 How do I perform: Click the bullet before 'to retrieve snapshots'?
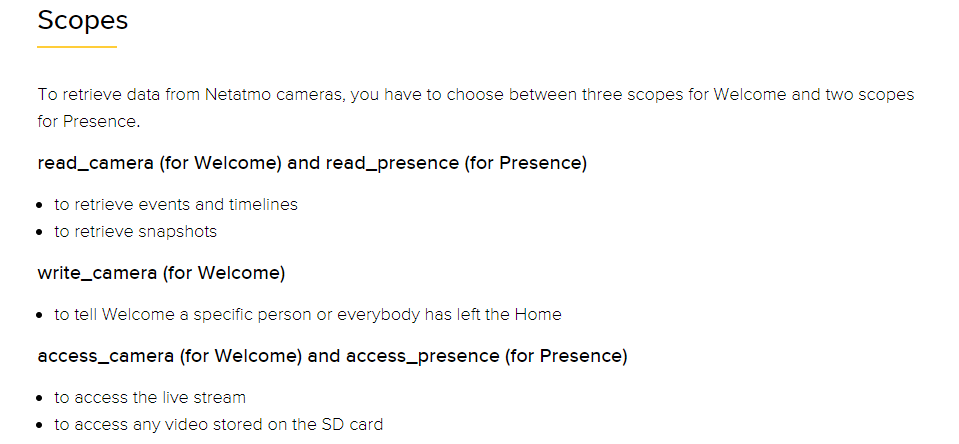point(40,232)
